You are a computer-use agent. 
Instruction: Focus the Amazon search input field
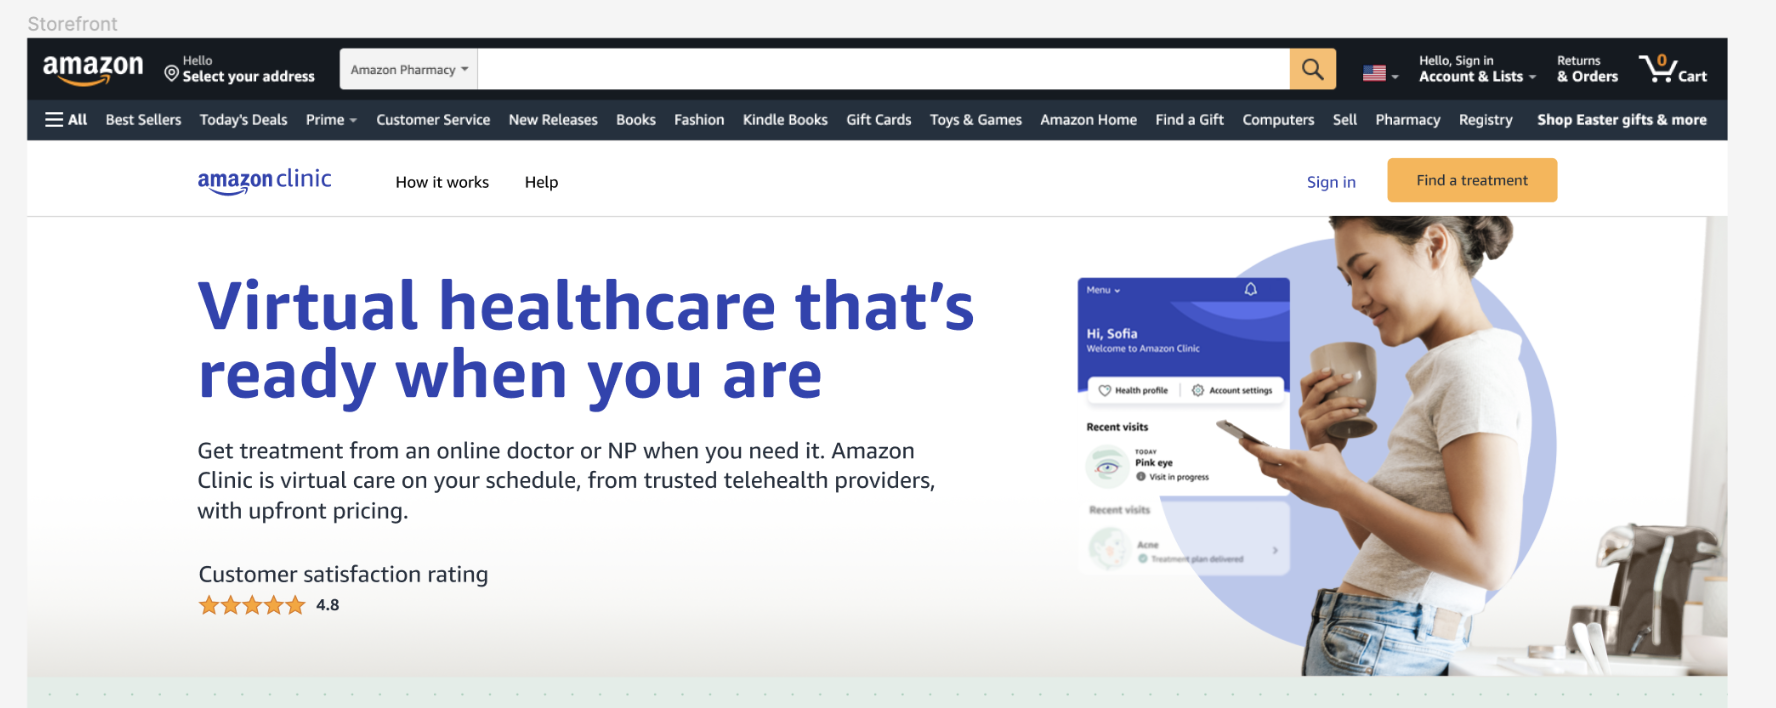point(884,69)
